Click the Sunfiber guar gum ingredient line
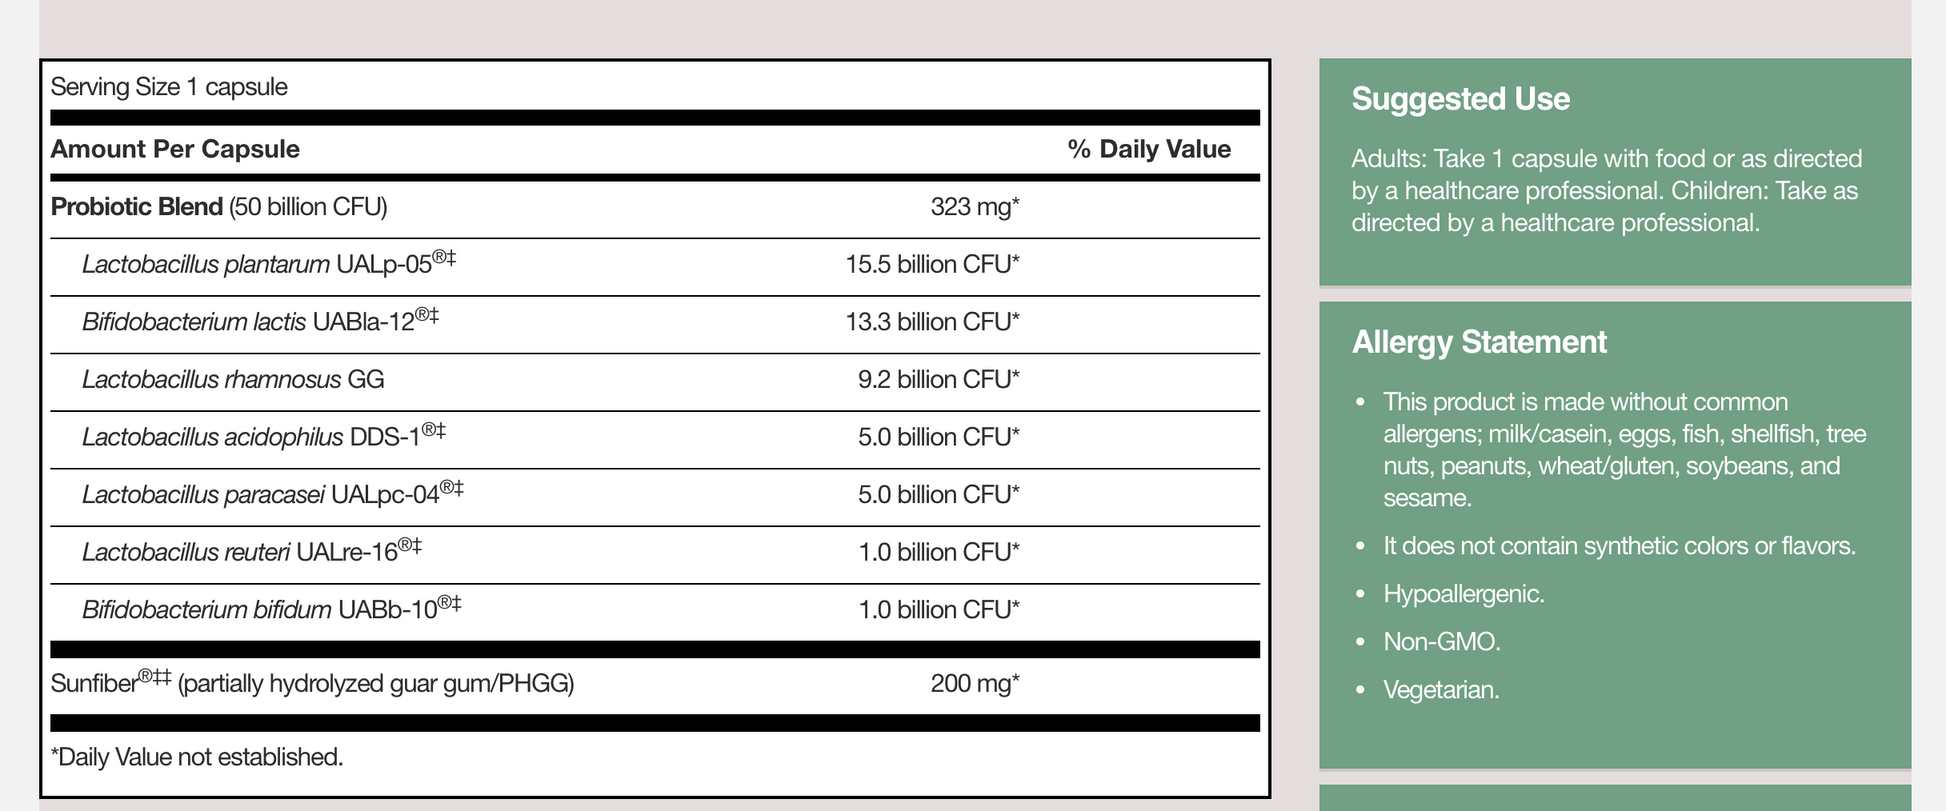The image size is (1946, 811). coord(312,684)
